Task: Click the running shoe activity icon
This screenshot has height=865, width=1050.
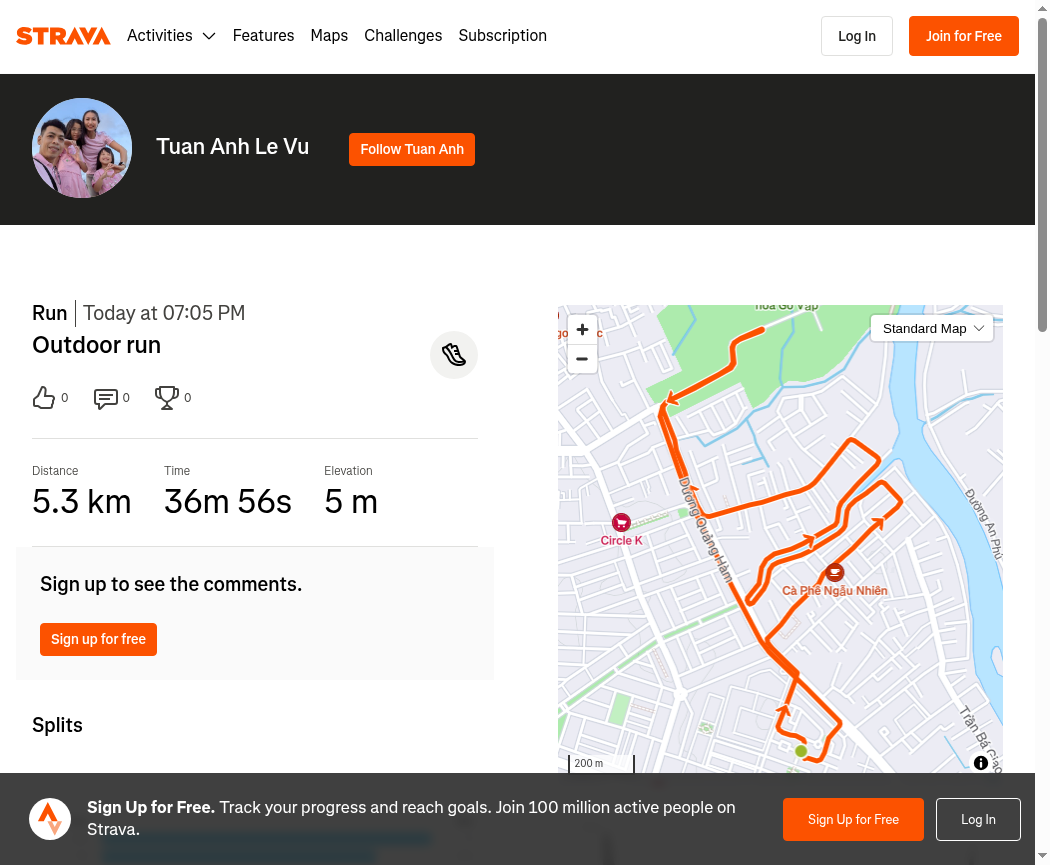Action: [x=454, y=355]
